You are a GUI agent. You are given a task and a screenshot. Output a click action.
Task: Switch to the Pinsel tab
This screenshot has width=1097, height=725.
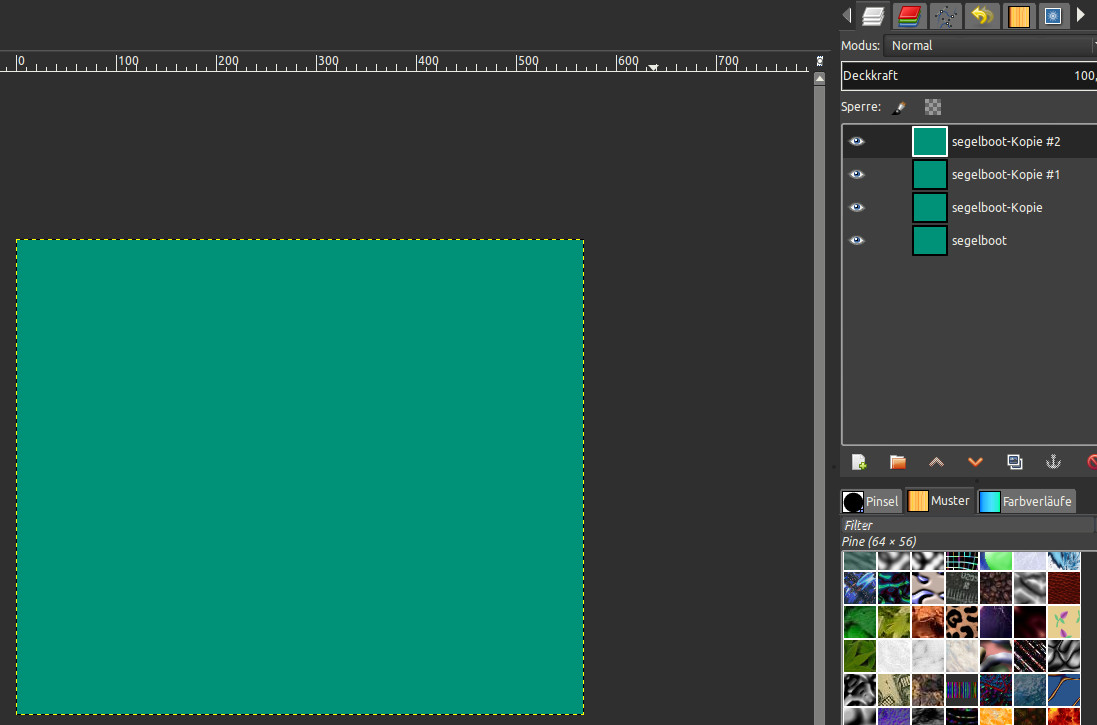coord(872,501)
